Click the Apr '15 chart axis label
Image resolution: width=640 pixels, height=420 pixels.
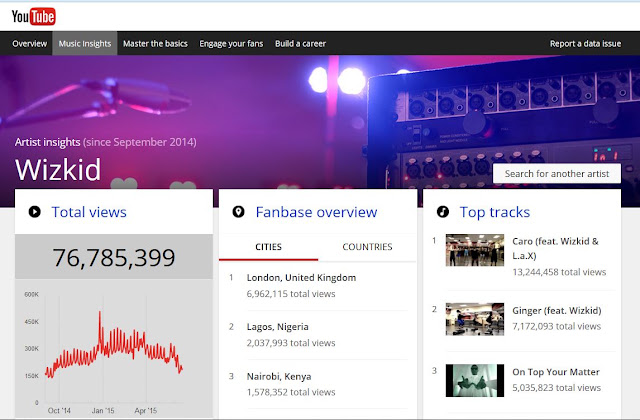pos(146,411)
